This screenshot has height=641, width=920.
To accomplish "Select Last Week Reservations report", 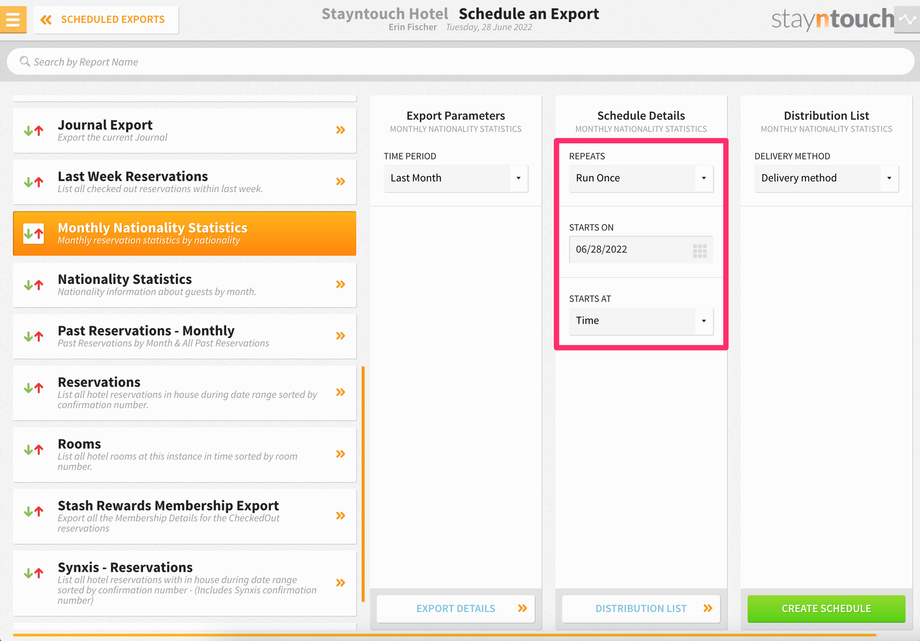I will [184, 182].
